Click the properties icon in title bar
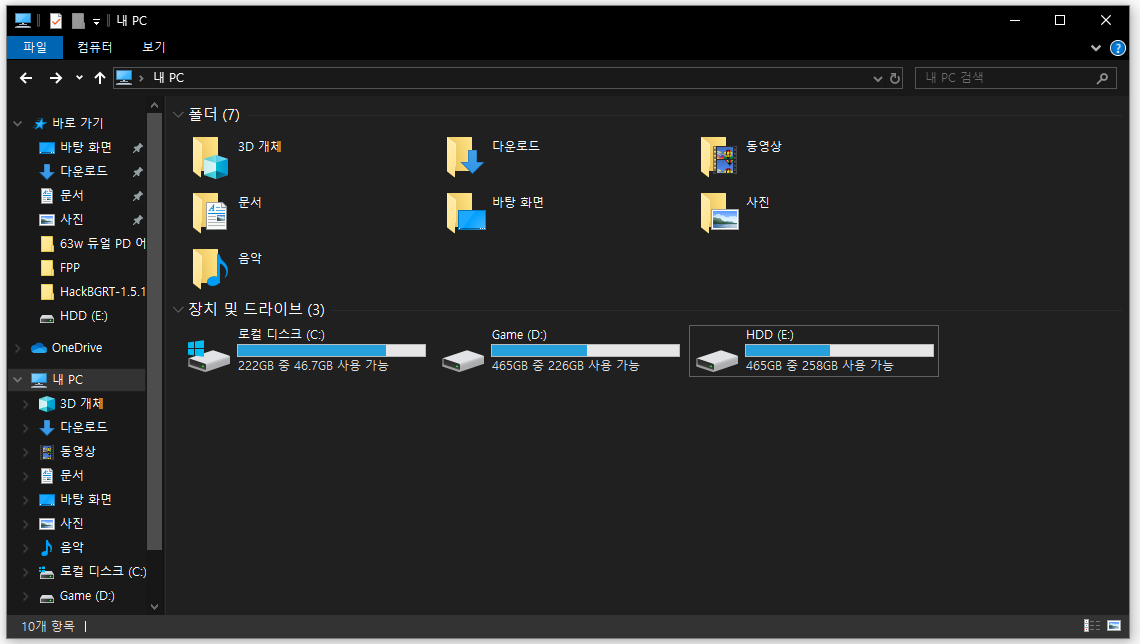 56,20
